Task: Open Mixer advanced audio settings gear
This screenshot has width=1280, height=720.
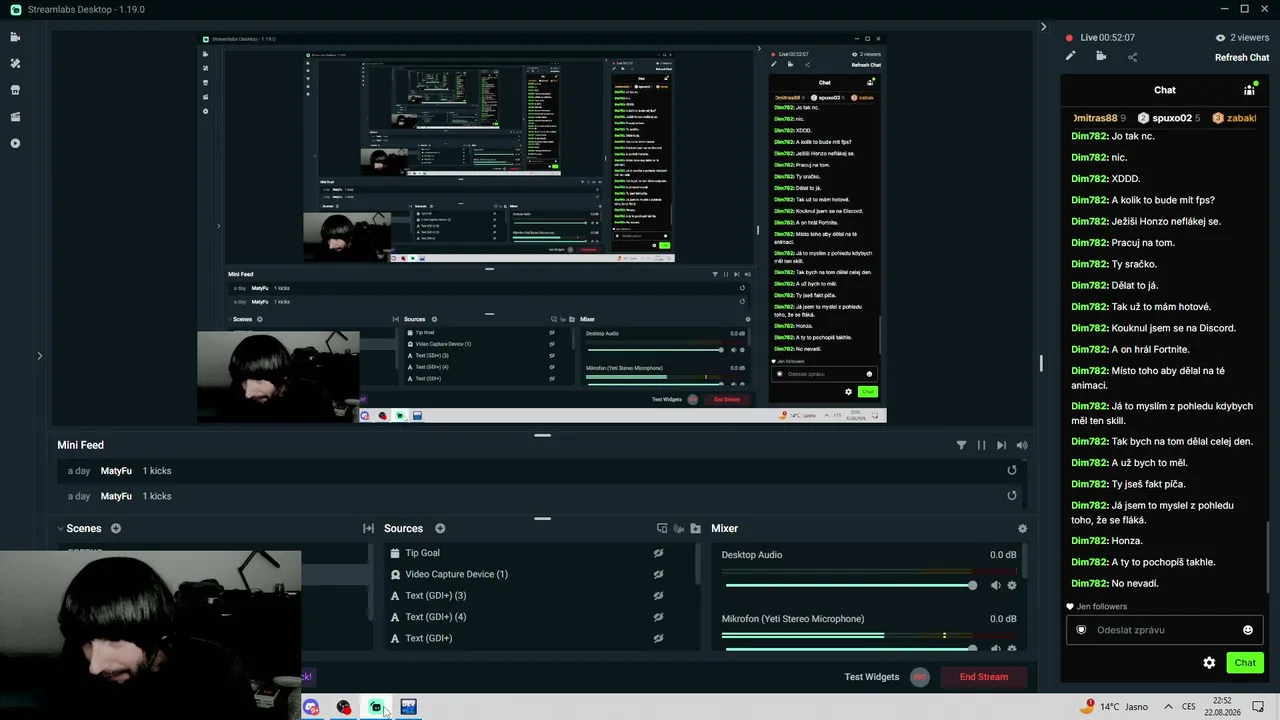Action: coord(1022,528)
